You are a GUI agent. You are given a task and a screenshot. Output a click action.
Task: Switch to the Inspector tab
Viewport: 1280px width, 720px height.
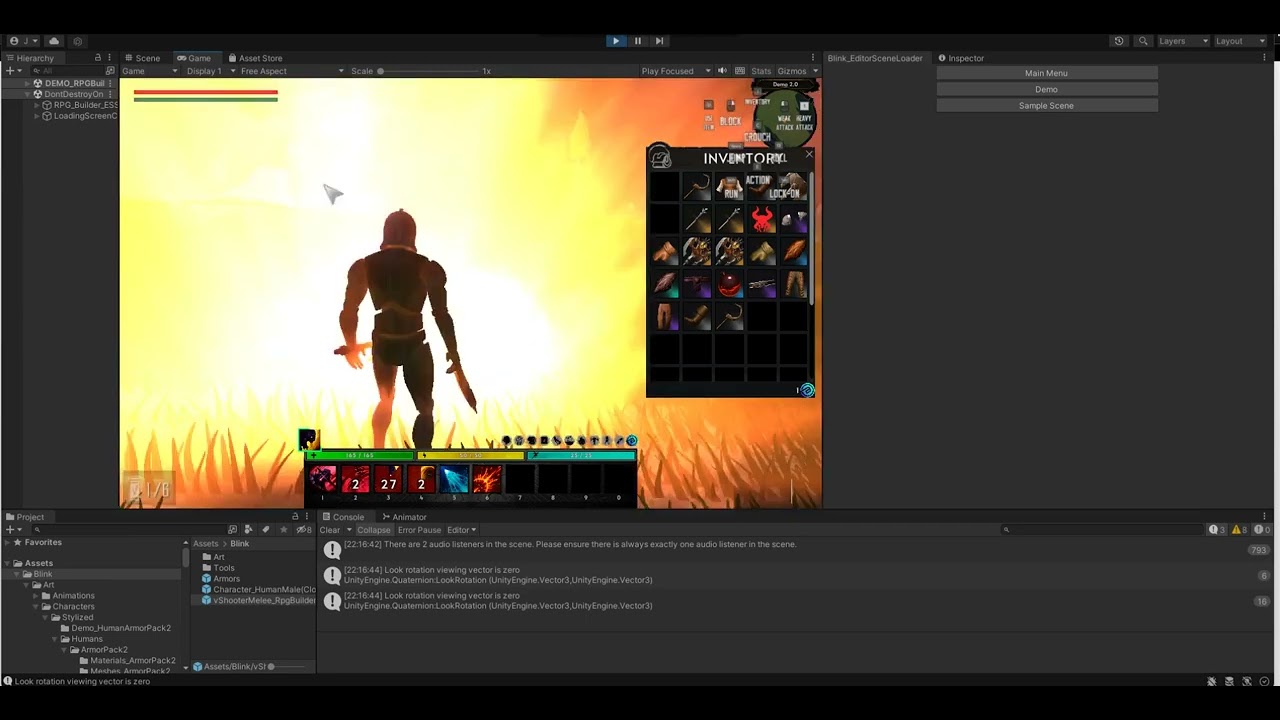(x=961, y=58)
